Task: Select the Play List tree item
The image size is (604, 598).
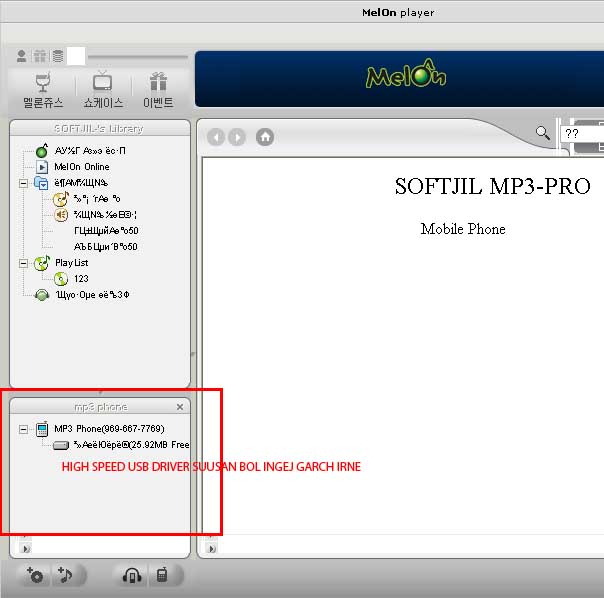Action: click(61, 263)
